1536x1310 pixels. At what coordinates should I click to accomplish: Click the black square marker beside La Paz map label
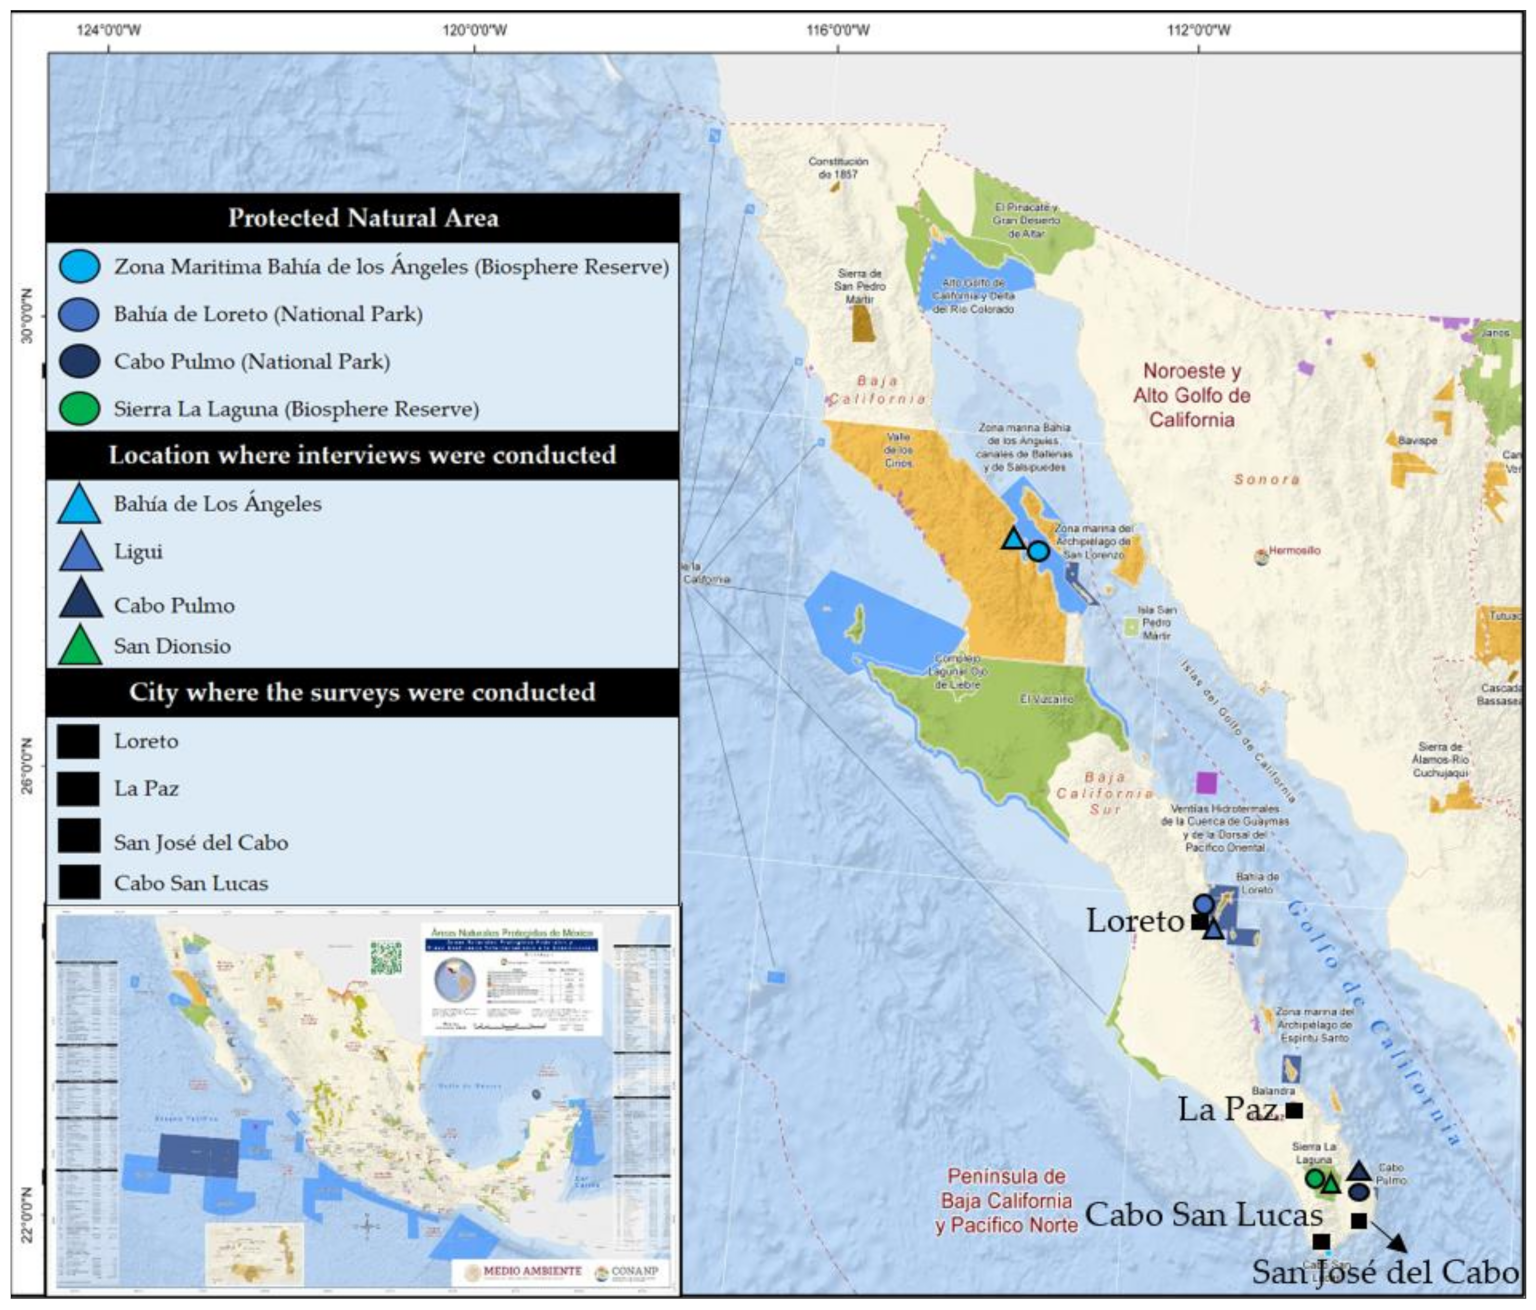pyautogui.click(x=1293, y=1110)
